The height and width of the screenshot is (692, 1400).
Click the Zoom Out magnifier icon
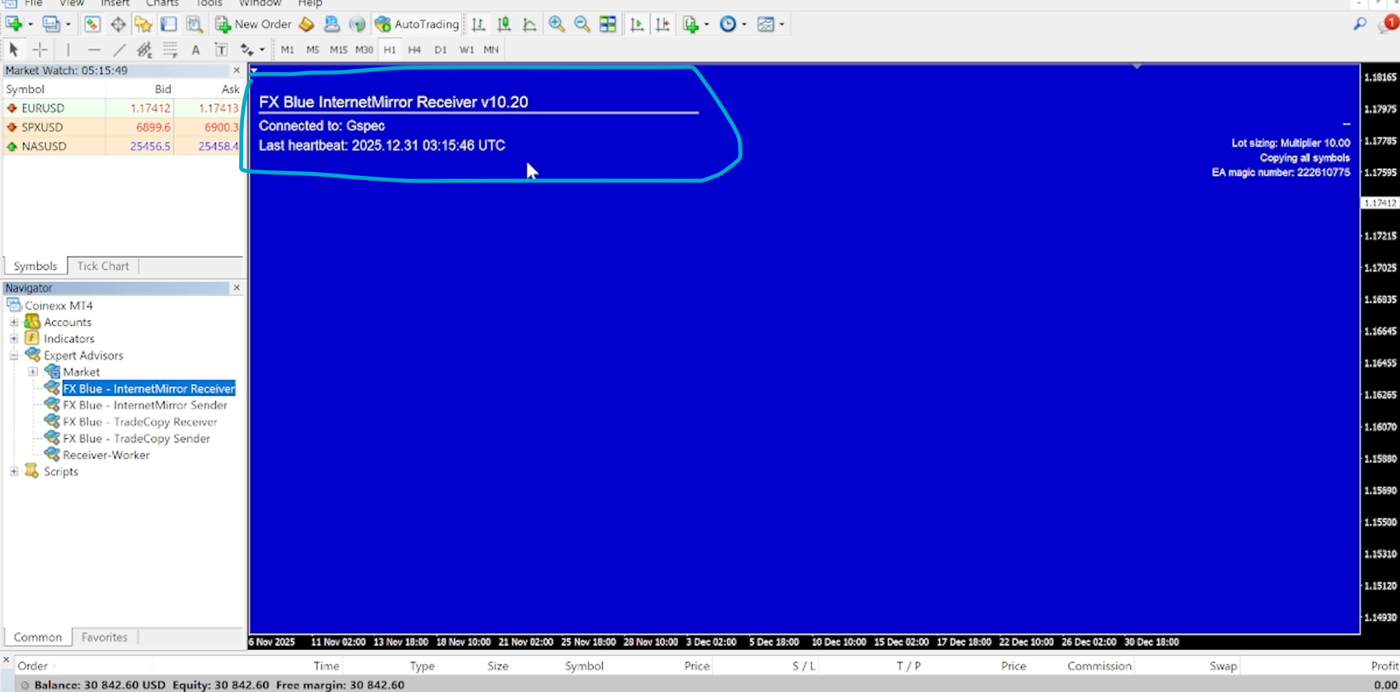click(581, 24)
